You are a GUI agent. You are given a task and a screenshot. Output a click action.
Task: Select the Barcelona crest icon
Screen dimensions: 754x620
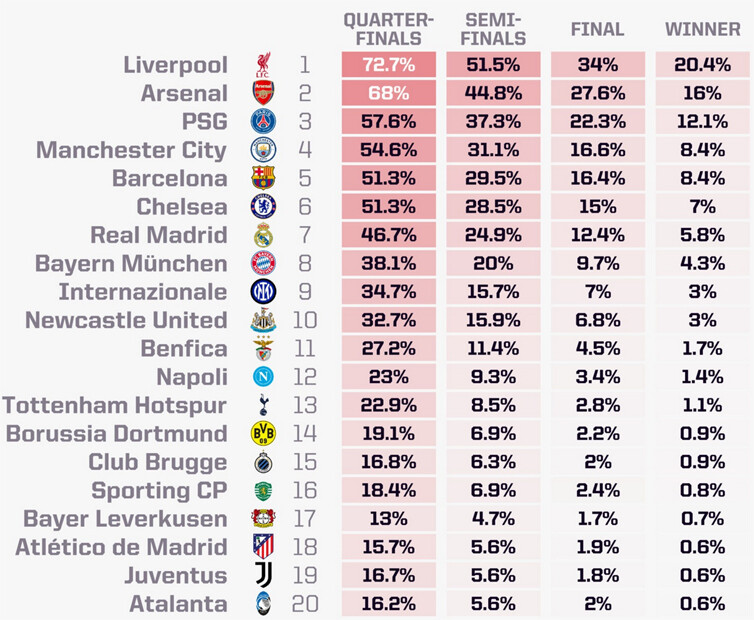click(263, 178)
